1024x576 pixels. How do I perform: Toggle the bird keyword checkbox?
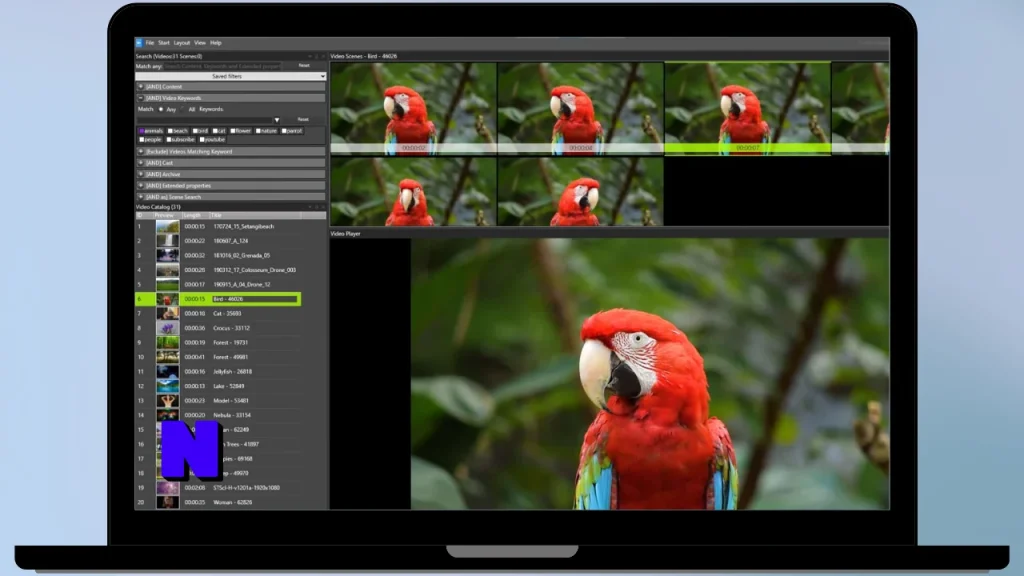[x=195, y=131]
